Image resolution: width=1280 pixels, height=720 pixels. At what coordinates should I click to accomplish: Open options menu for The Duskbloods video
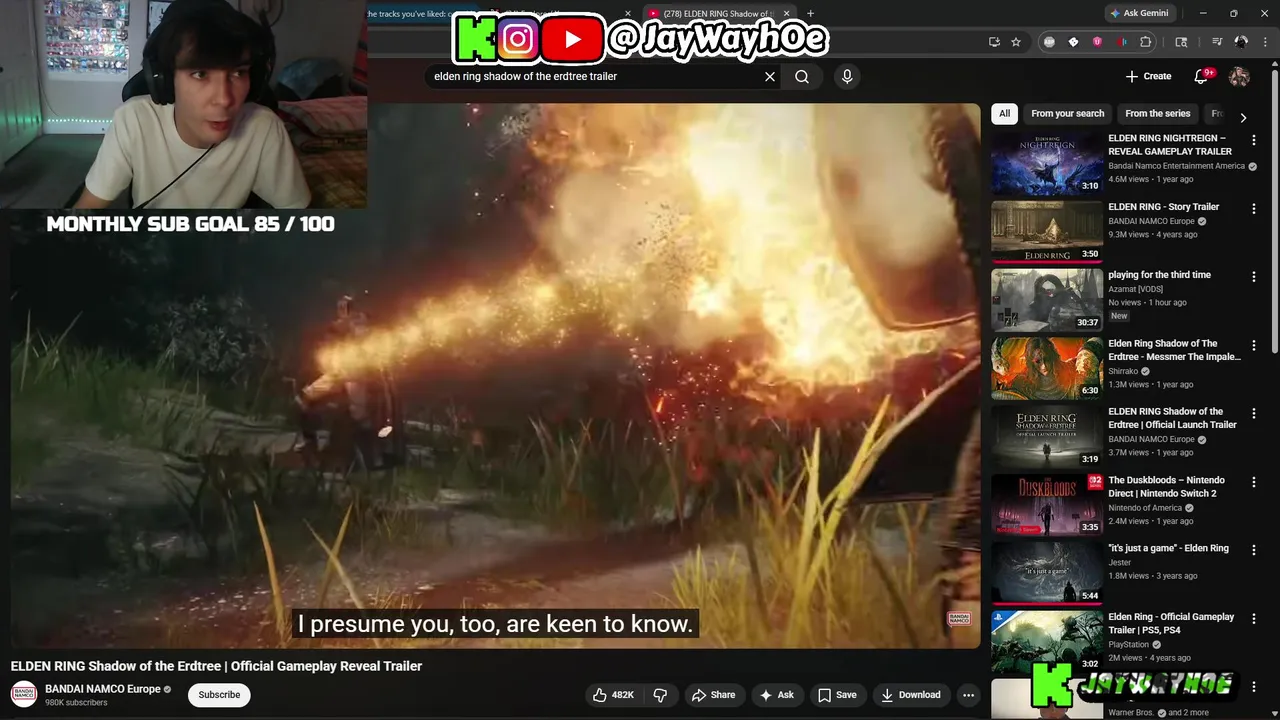coord(1254,482)
